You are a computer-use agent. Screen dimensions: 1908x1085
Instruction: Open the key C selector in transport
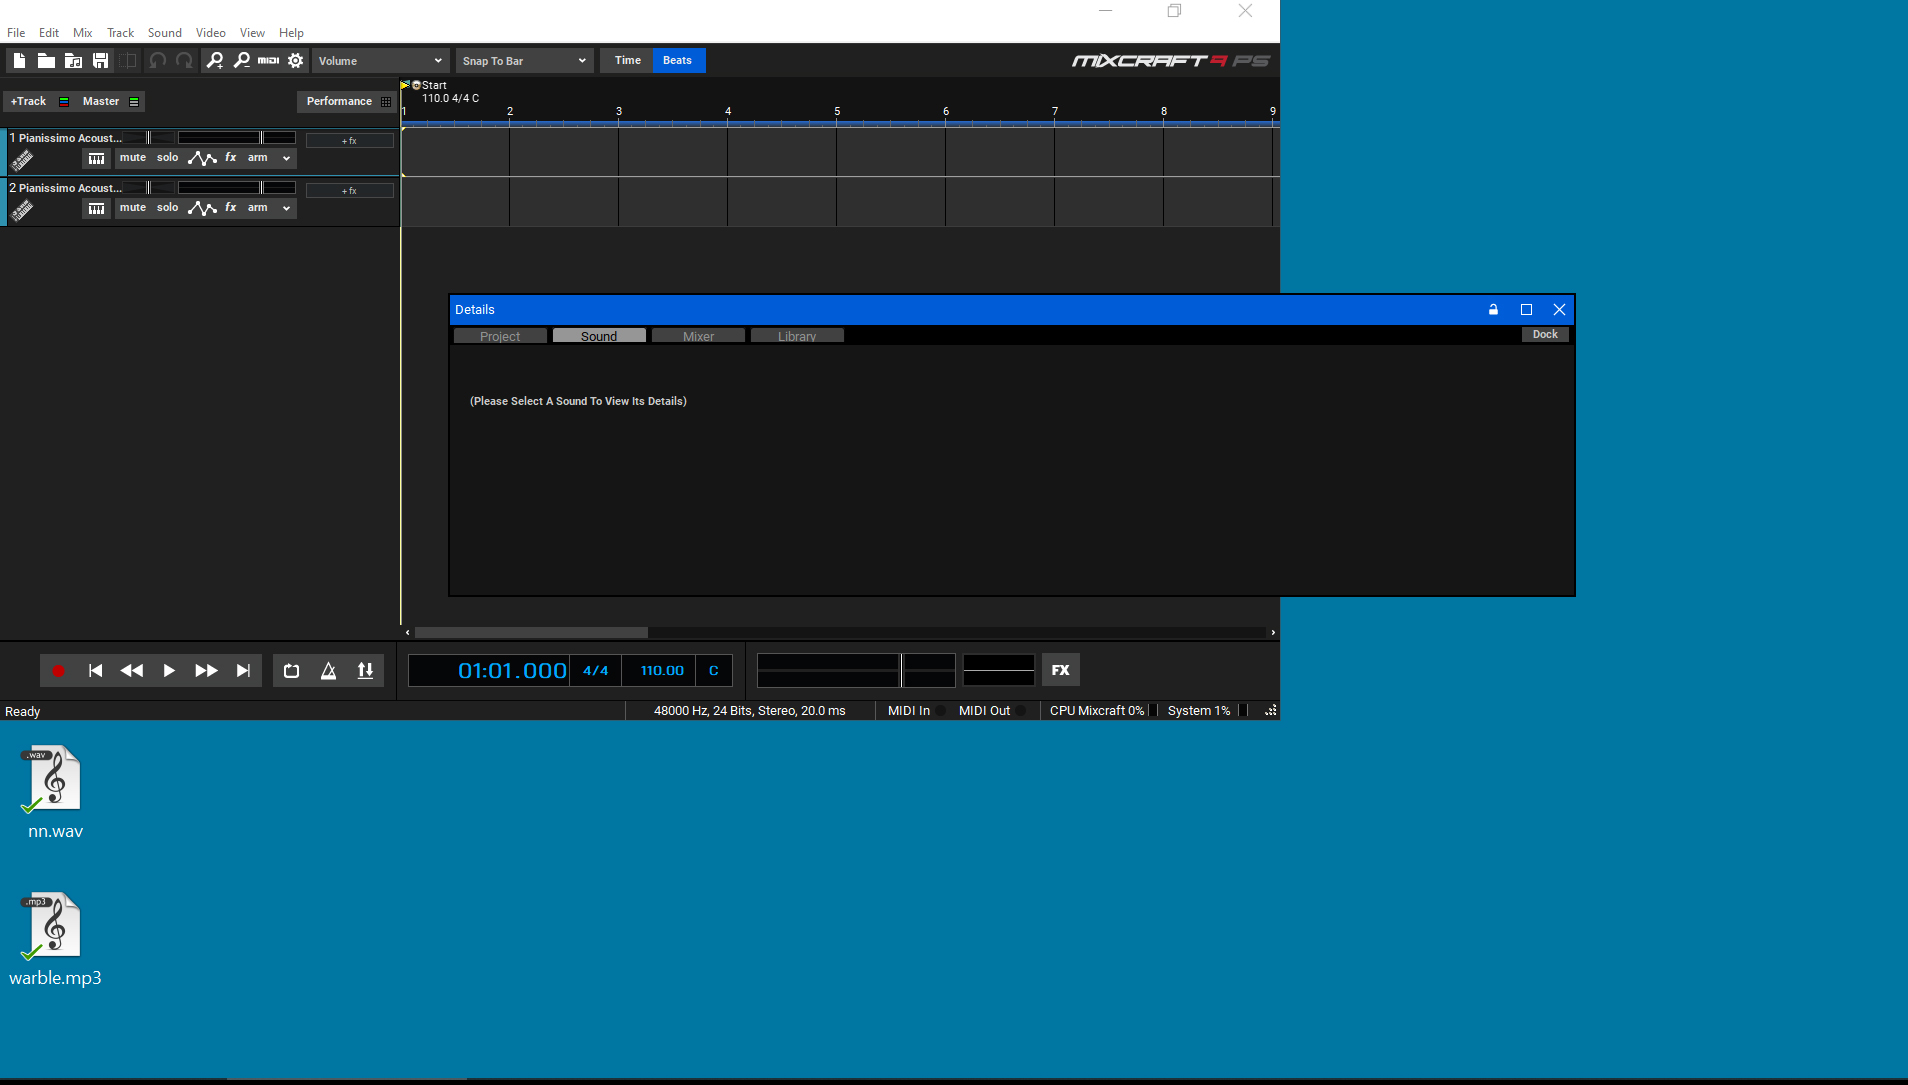714,671
